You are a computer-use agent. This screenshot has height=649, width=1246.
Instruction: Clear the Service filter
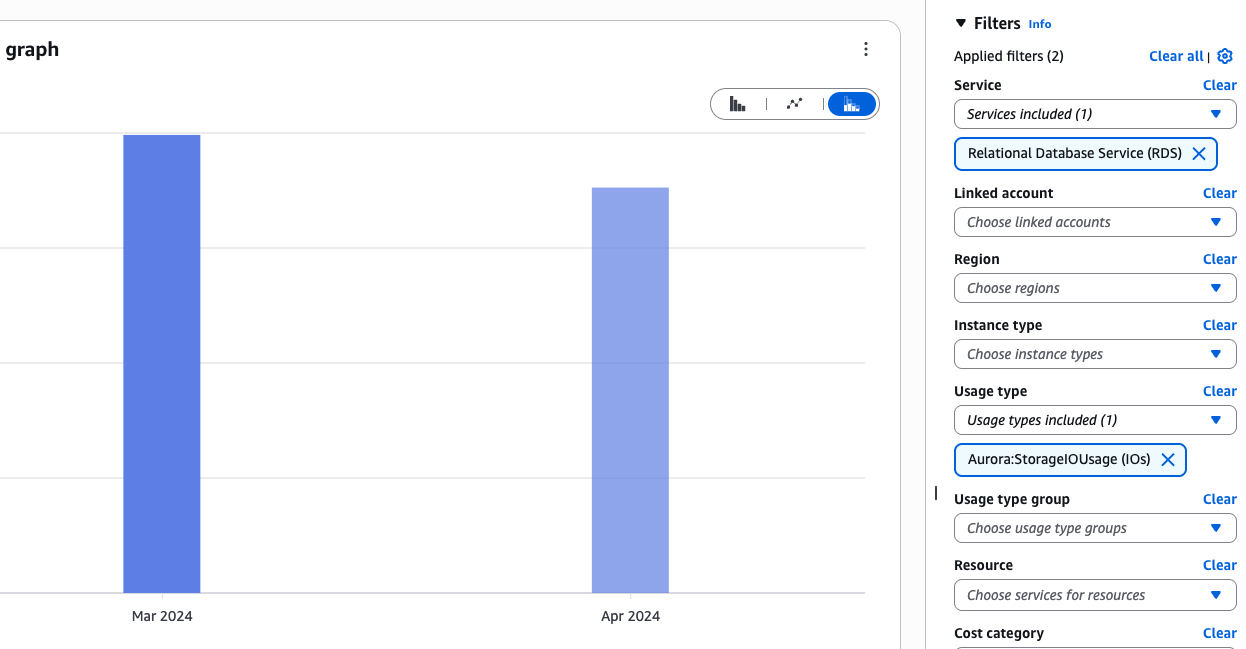click(1220, 85)
